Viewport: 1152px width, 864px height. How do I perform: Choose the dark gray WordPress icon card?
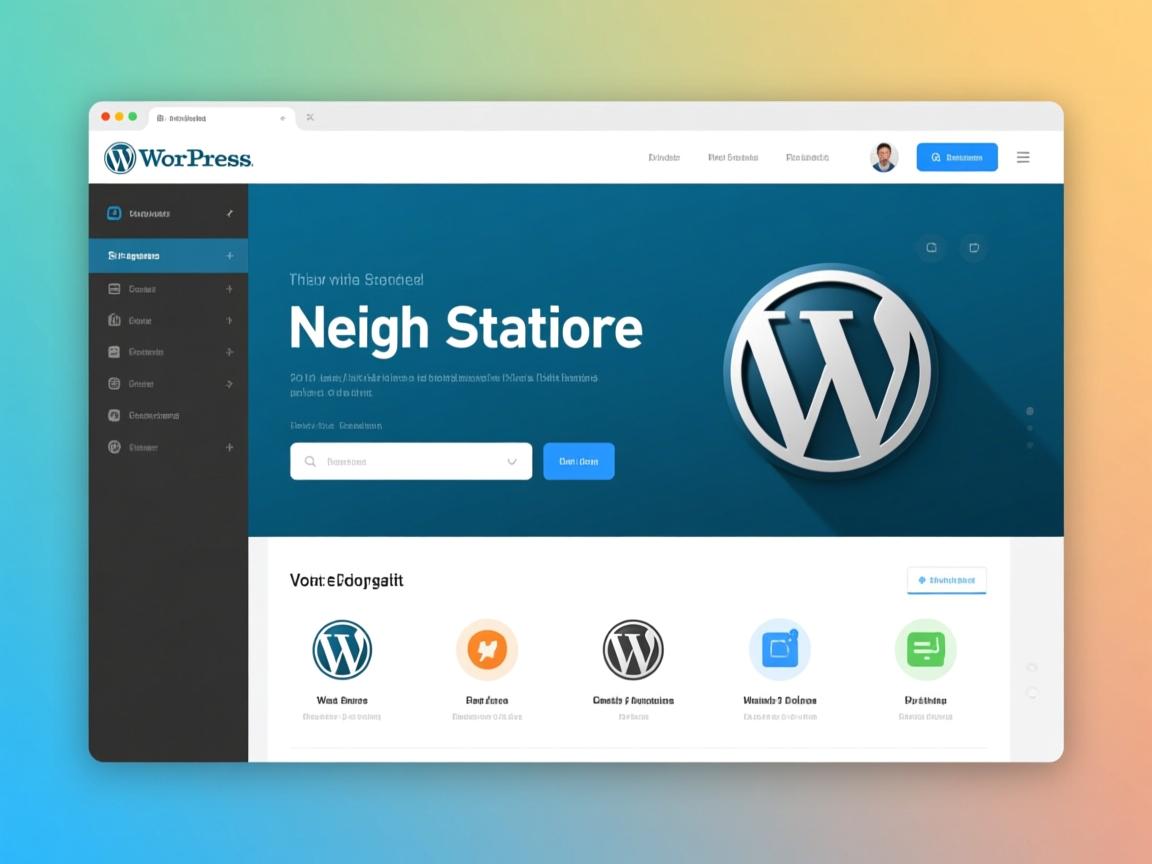click(633, 650)
